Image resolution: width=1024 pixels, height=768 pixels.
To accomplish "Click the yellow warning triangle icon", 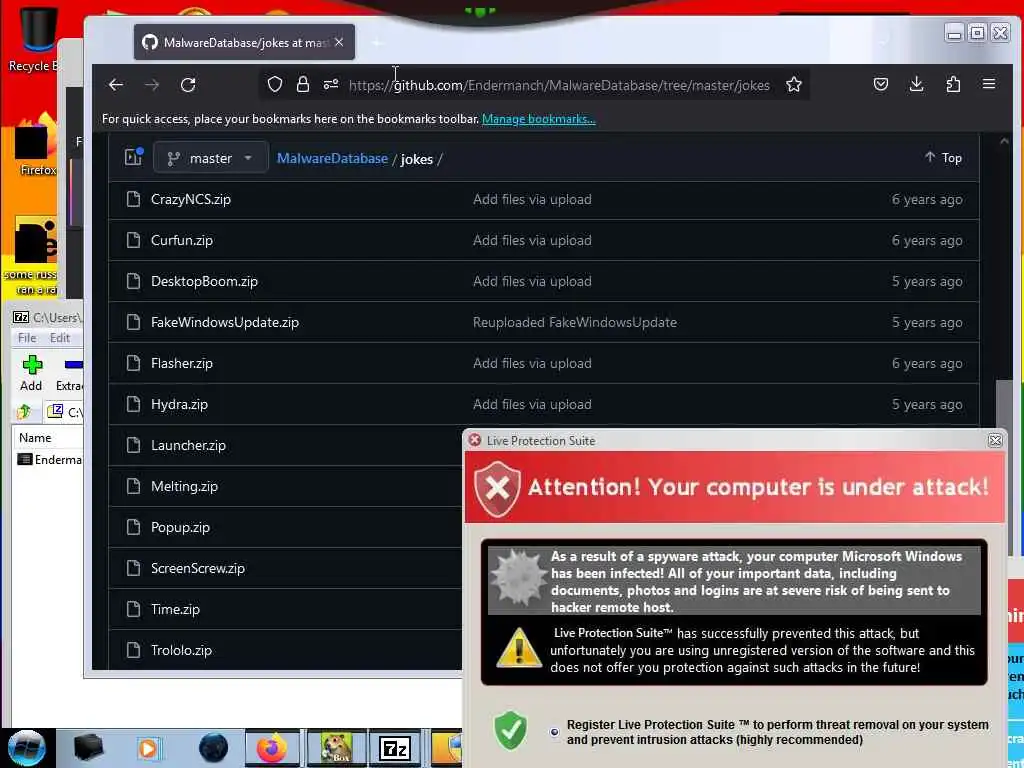I will 519,648.
